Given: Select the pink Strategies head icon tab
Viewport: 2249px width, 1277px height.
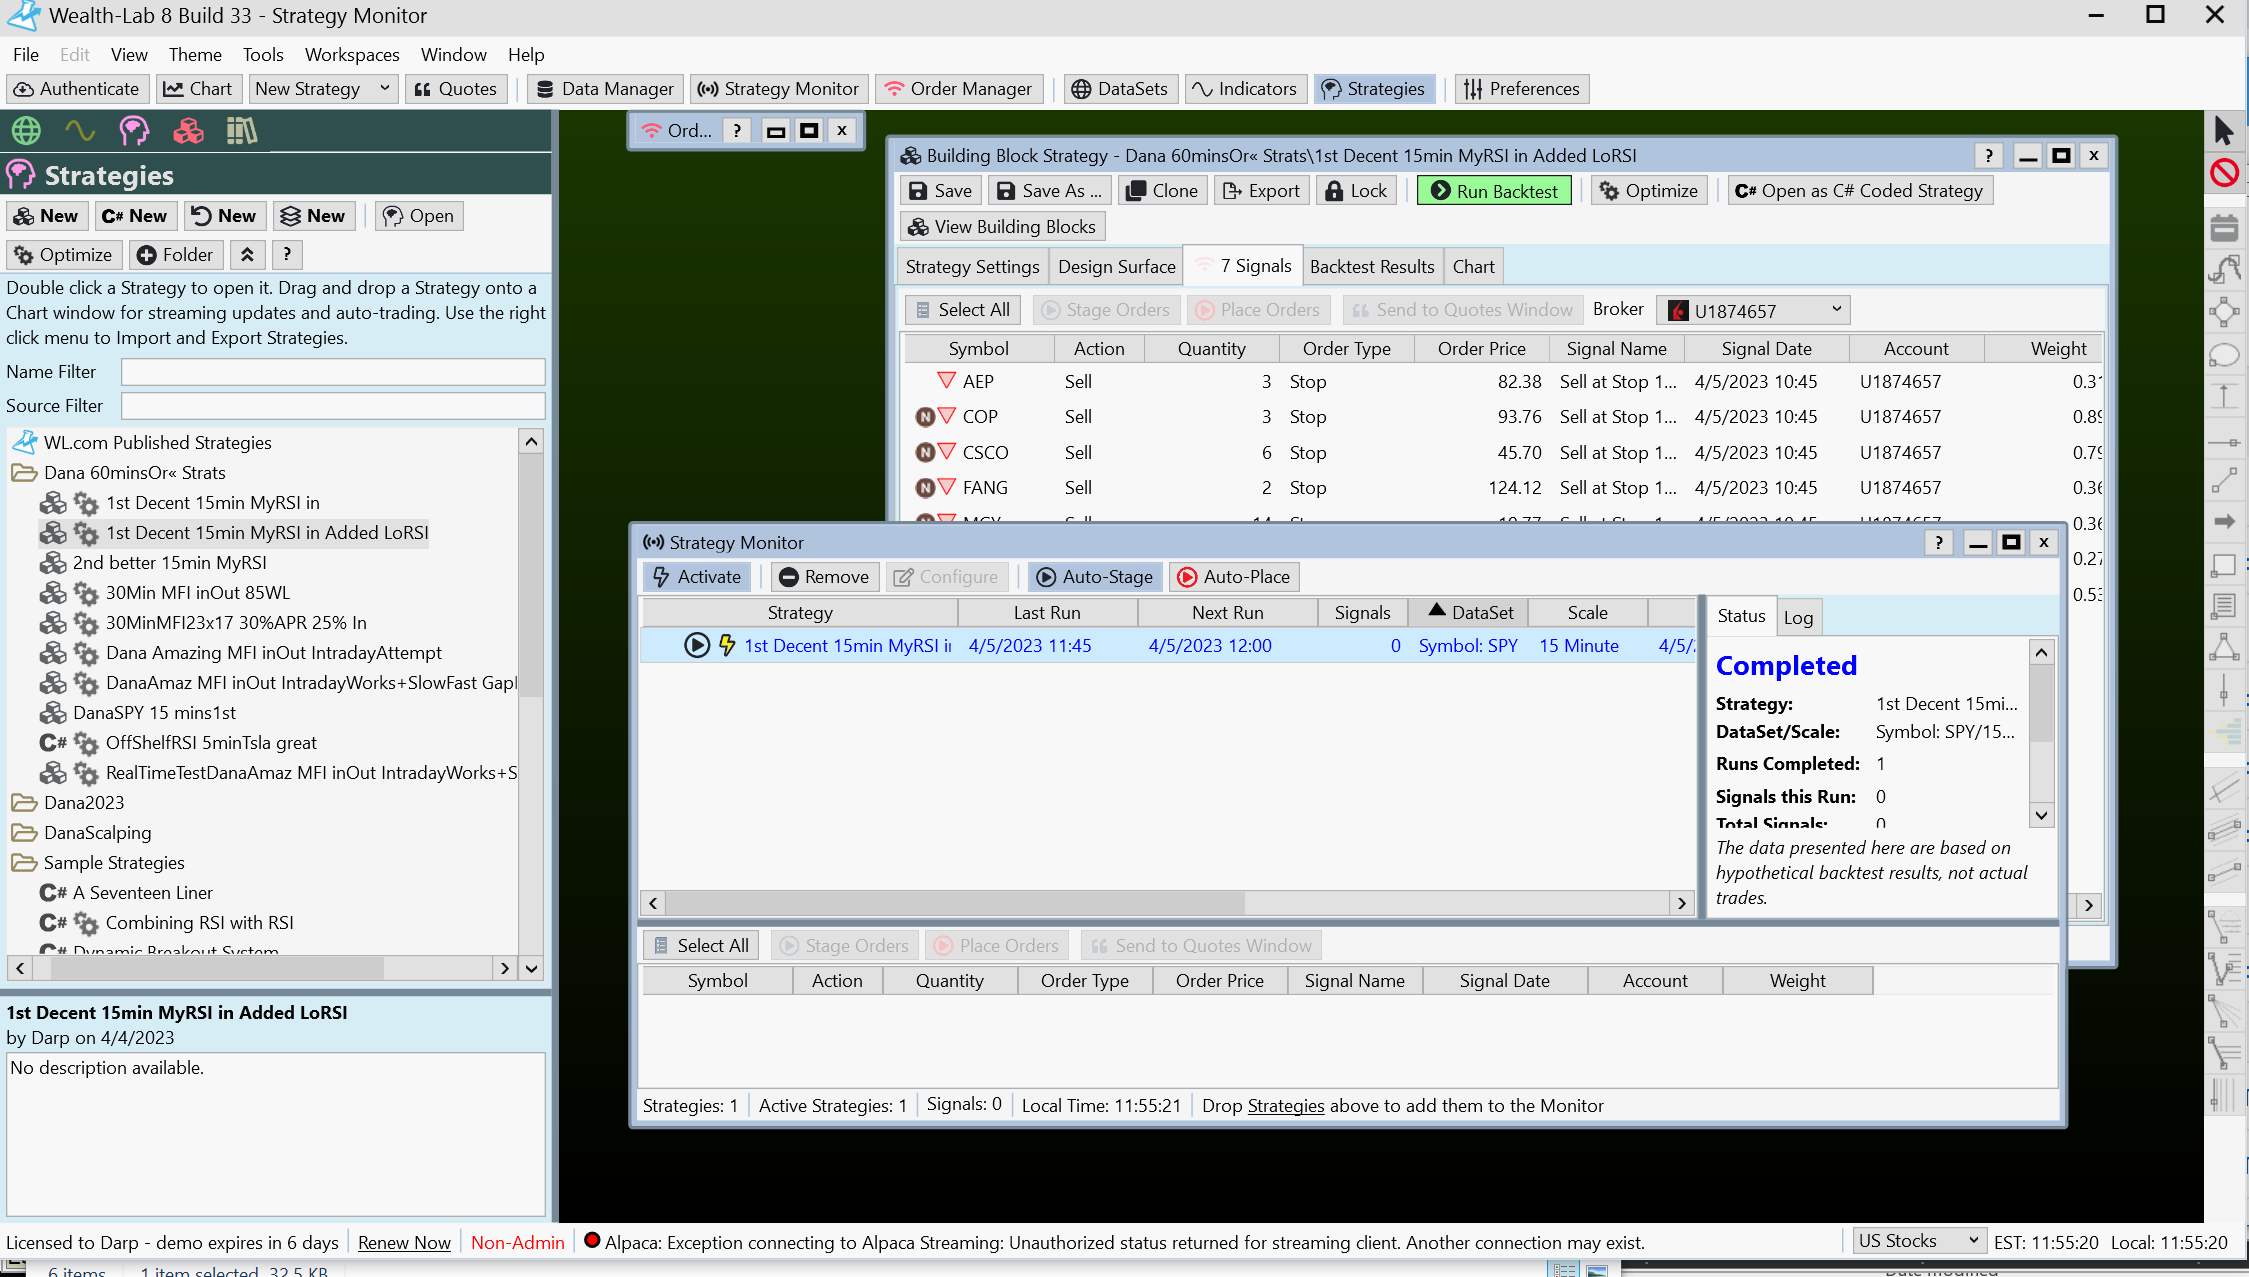Looking at the screenshot, I should (134, 131).
